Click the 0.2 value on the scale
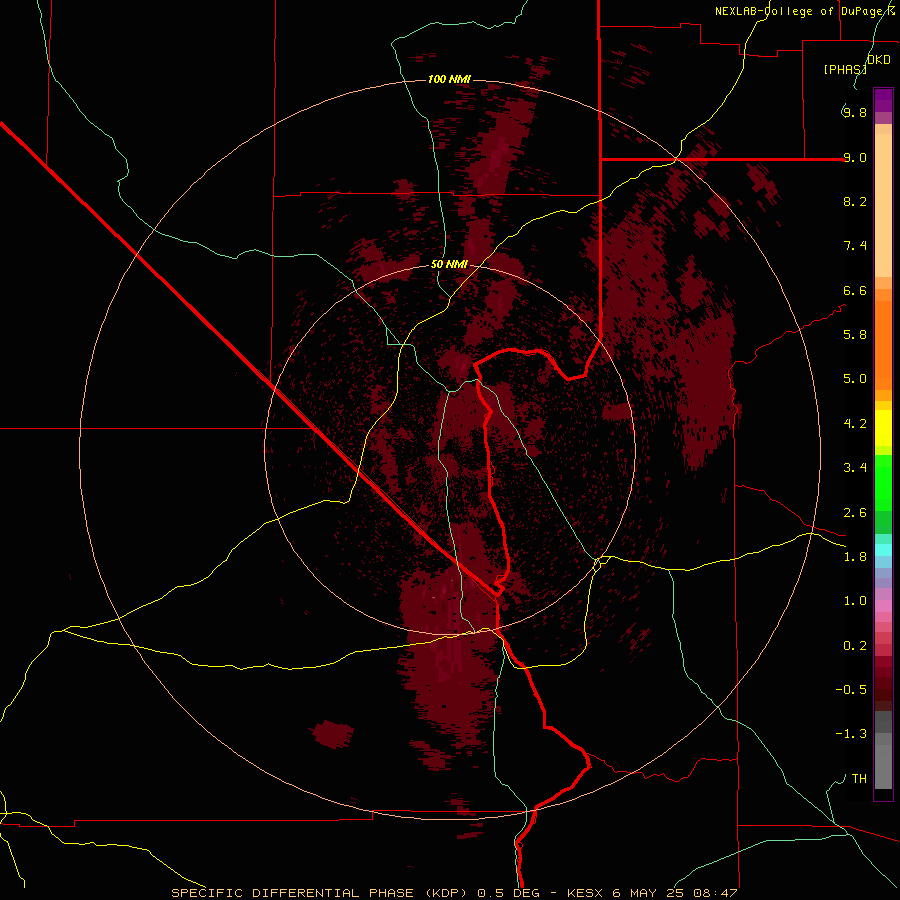The height and width of the screenshot is (900, 900). pos(855,646)
